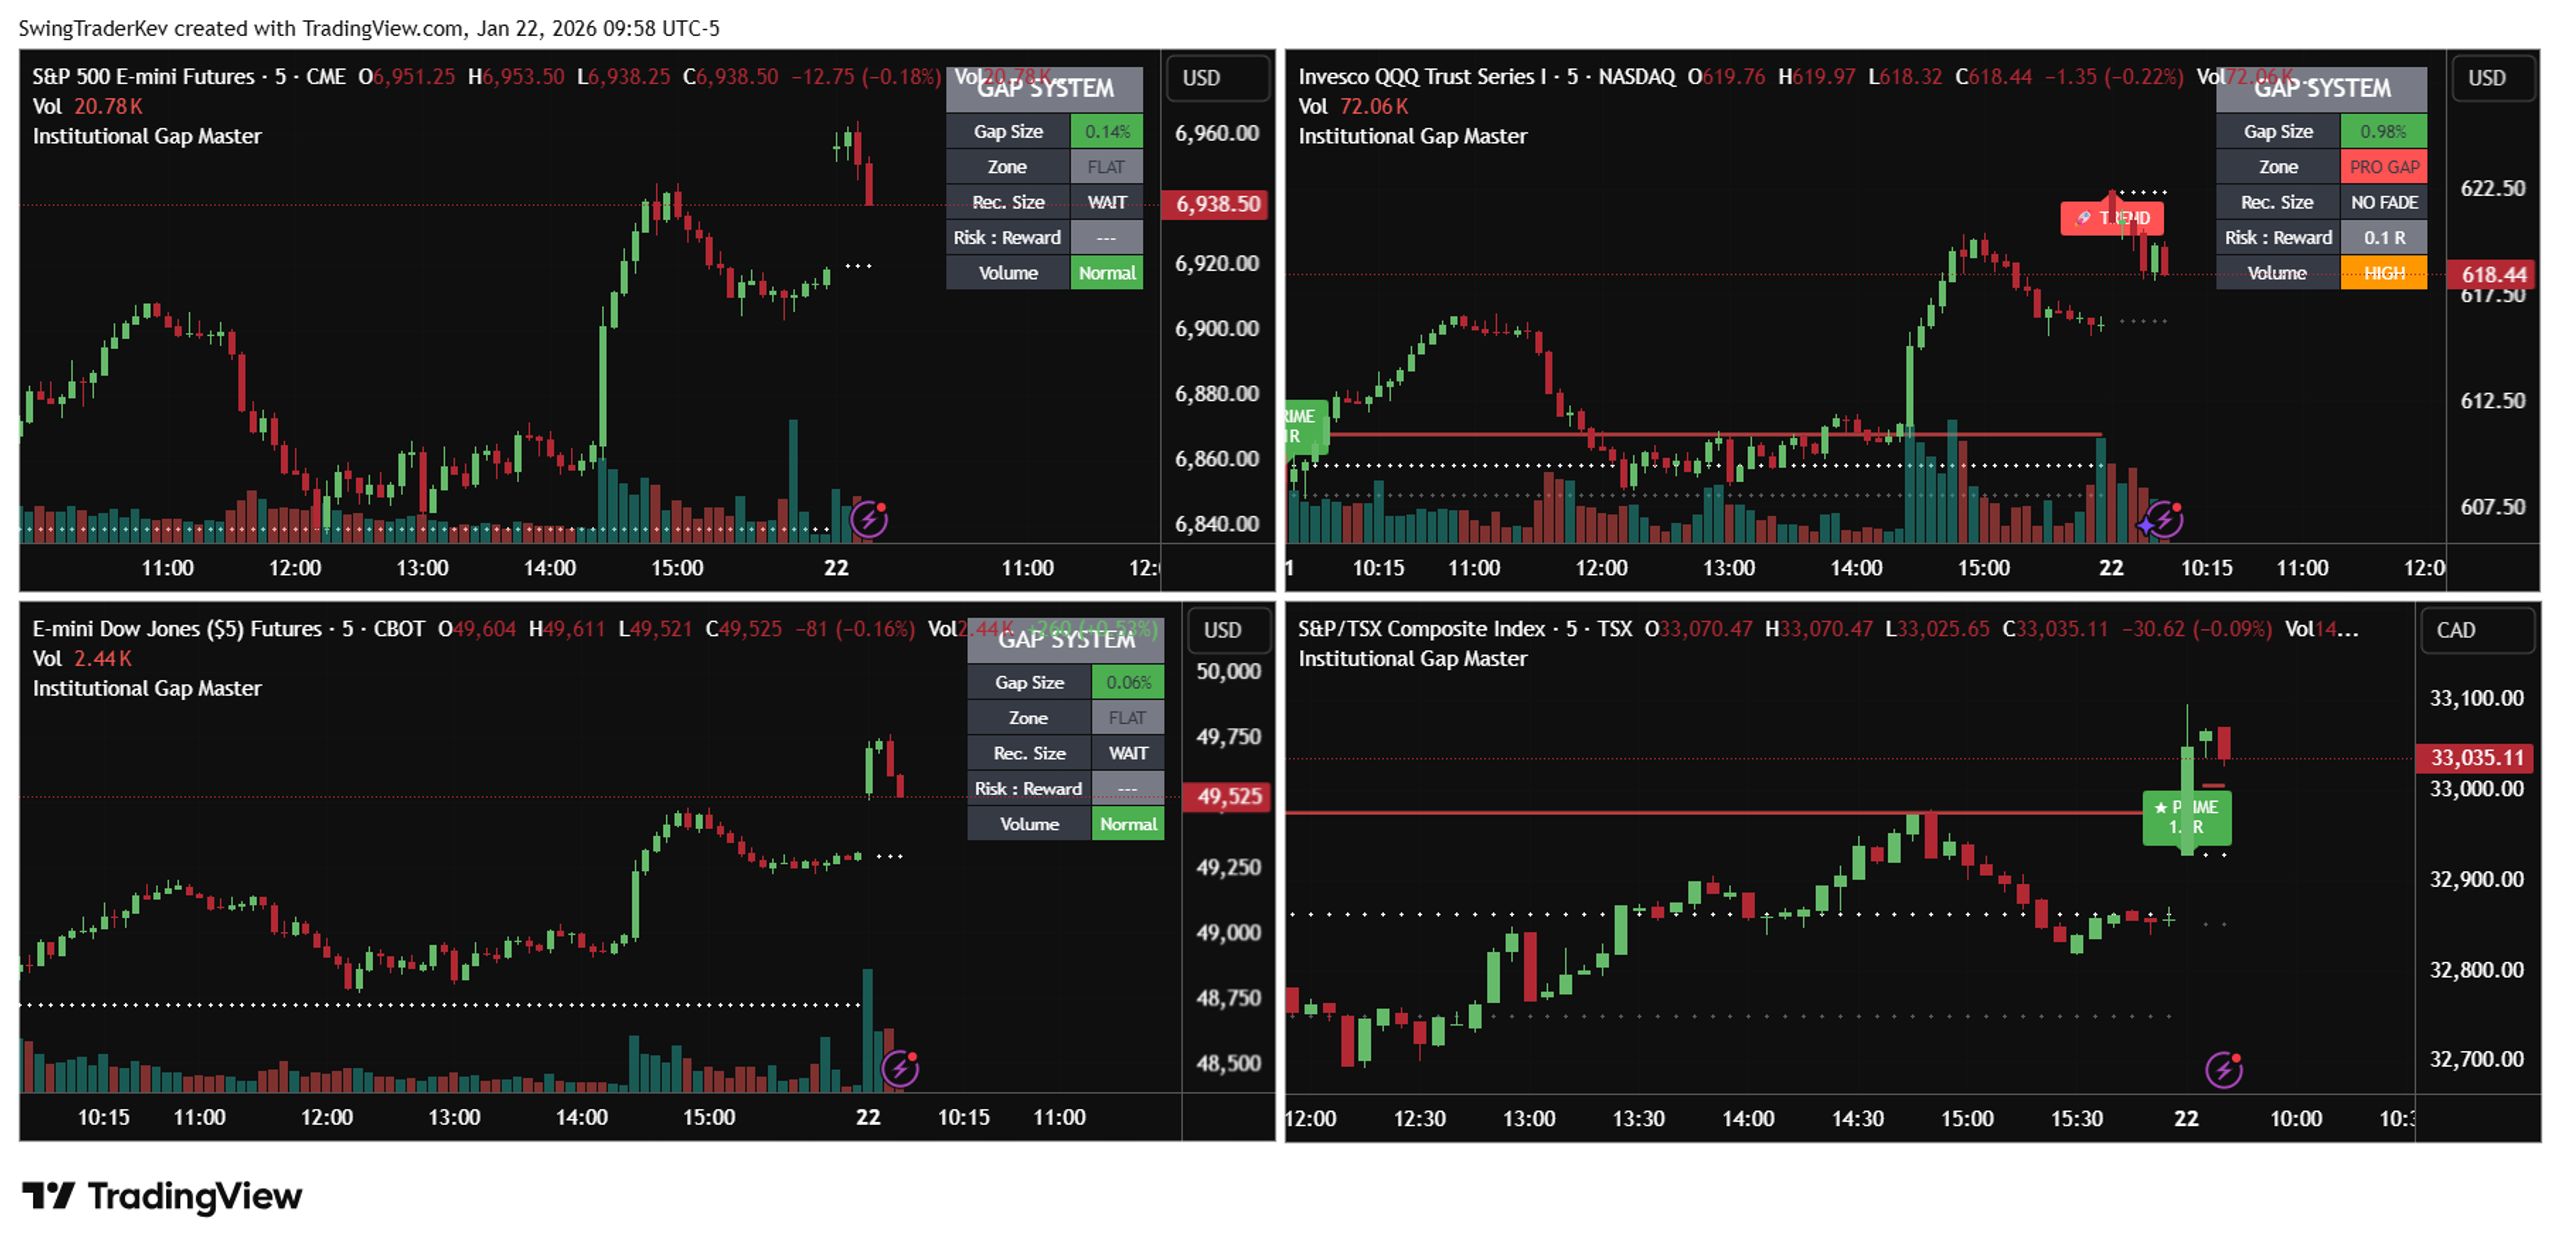Click 15:30 on the TSX chart time axis
Viewport: 2560px width, 1249px height.
tap(2077, 1118)
